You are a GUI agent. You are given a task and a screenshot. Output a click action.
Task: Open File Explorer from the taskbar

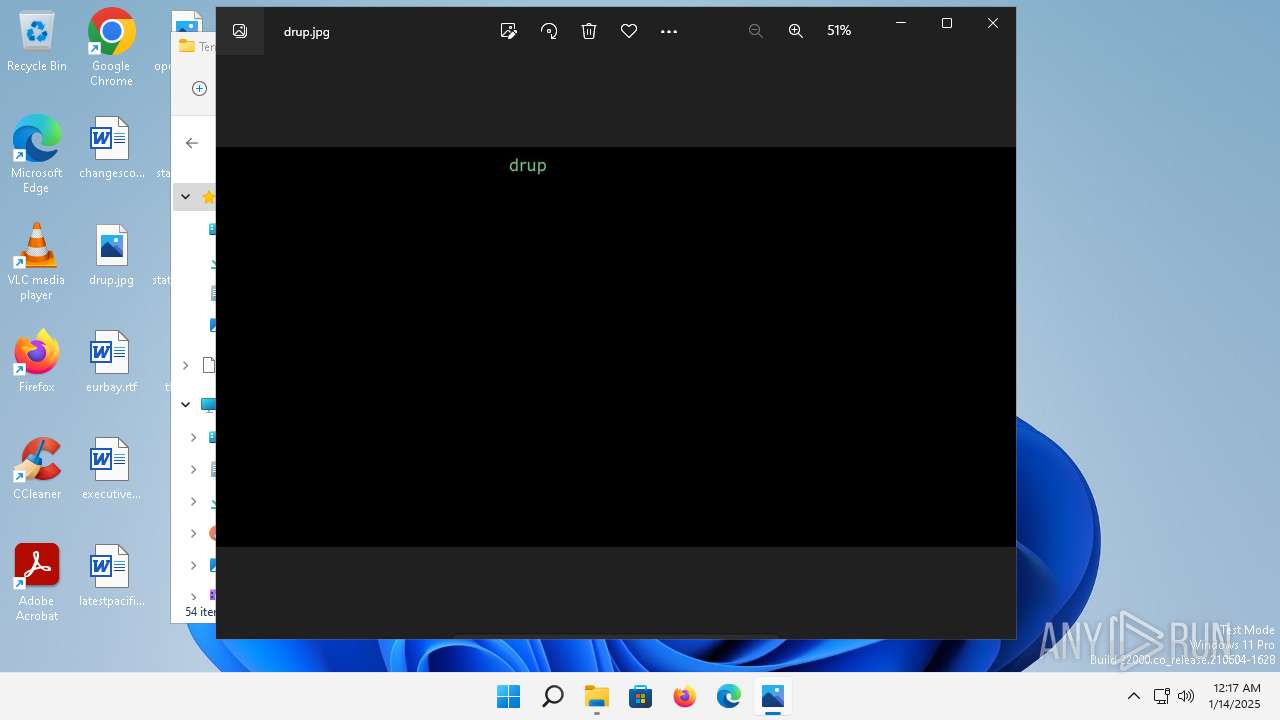pyautogui.click(x=596, y=696)
